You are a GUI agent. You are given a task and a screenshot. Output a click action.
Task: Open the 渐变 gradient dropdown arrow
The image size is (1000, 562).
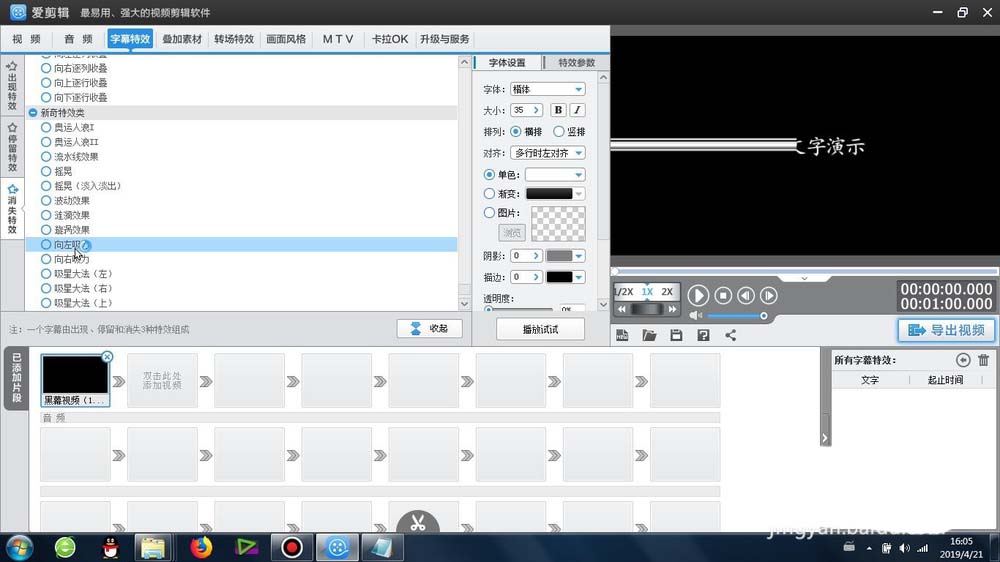coord(578,194)
